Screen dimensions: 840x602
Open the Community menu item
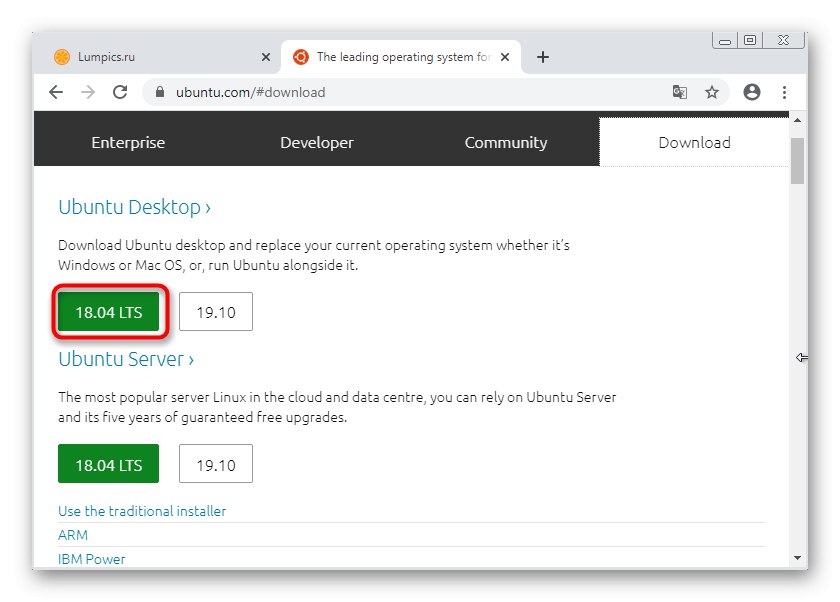(506, 142)
